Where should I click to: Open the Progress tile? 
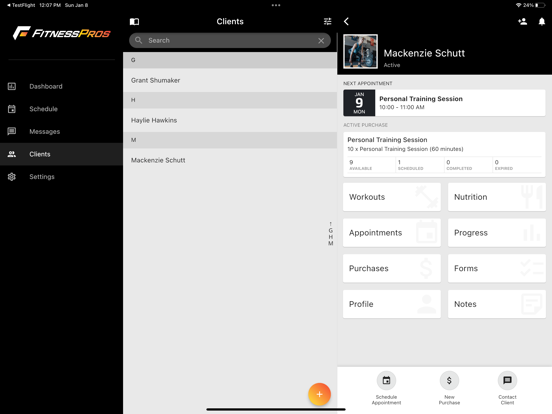tap(497, 233)
